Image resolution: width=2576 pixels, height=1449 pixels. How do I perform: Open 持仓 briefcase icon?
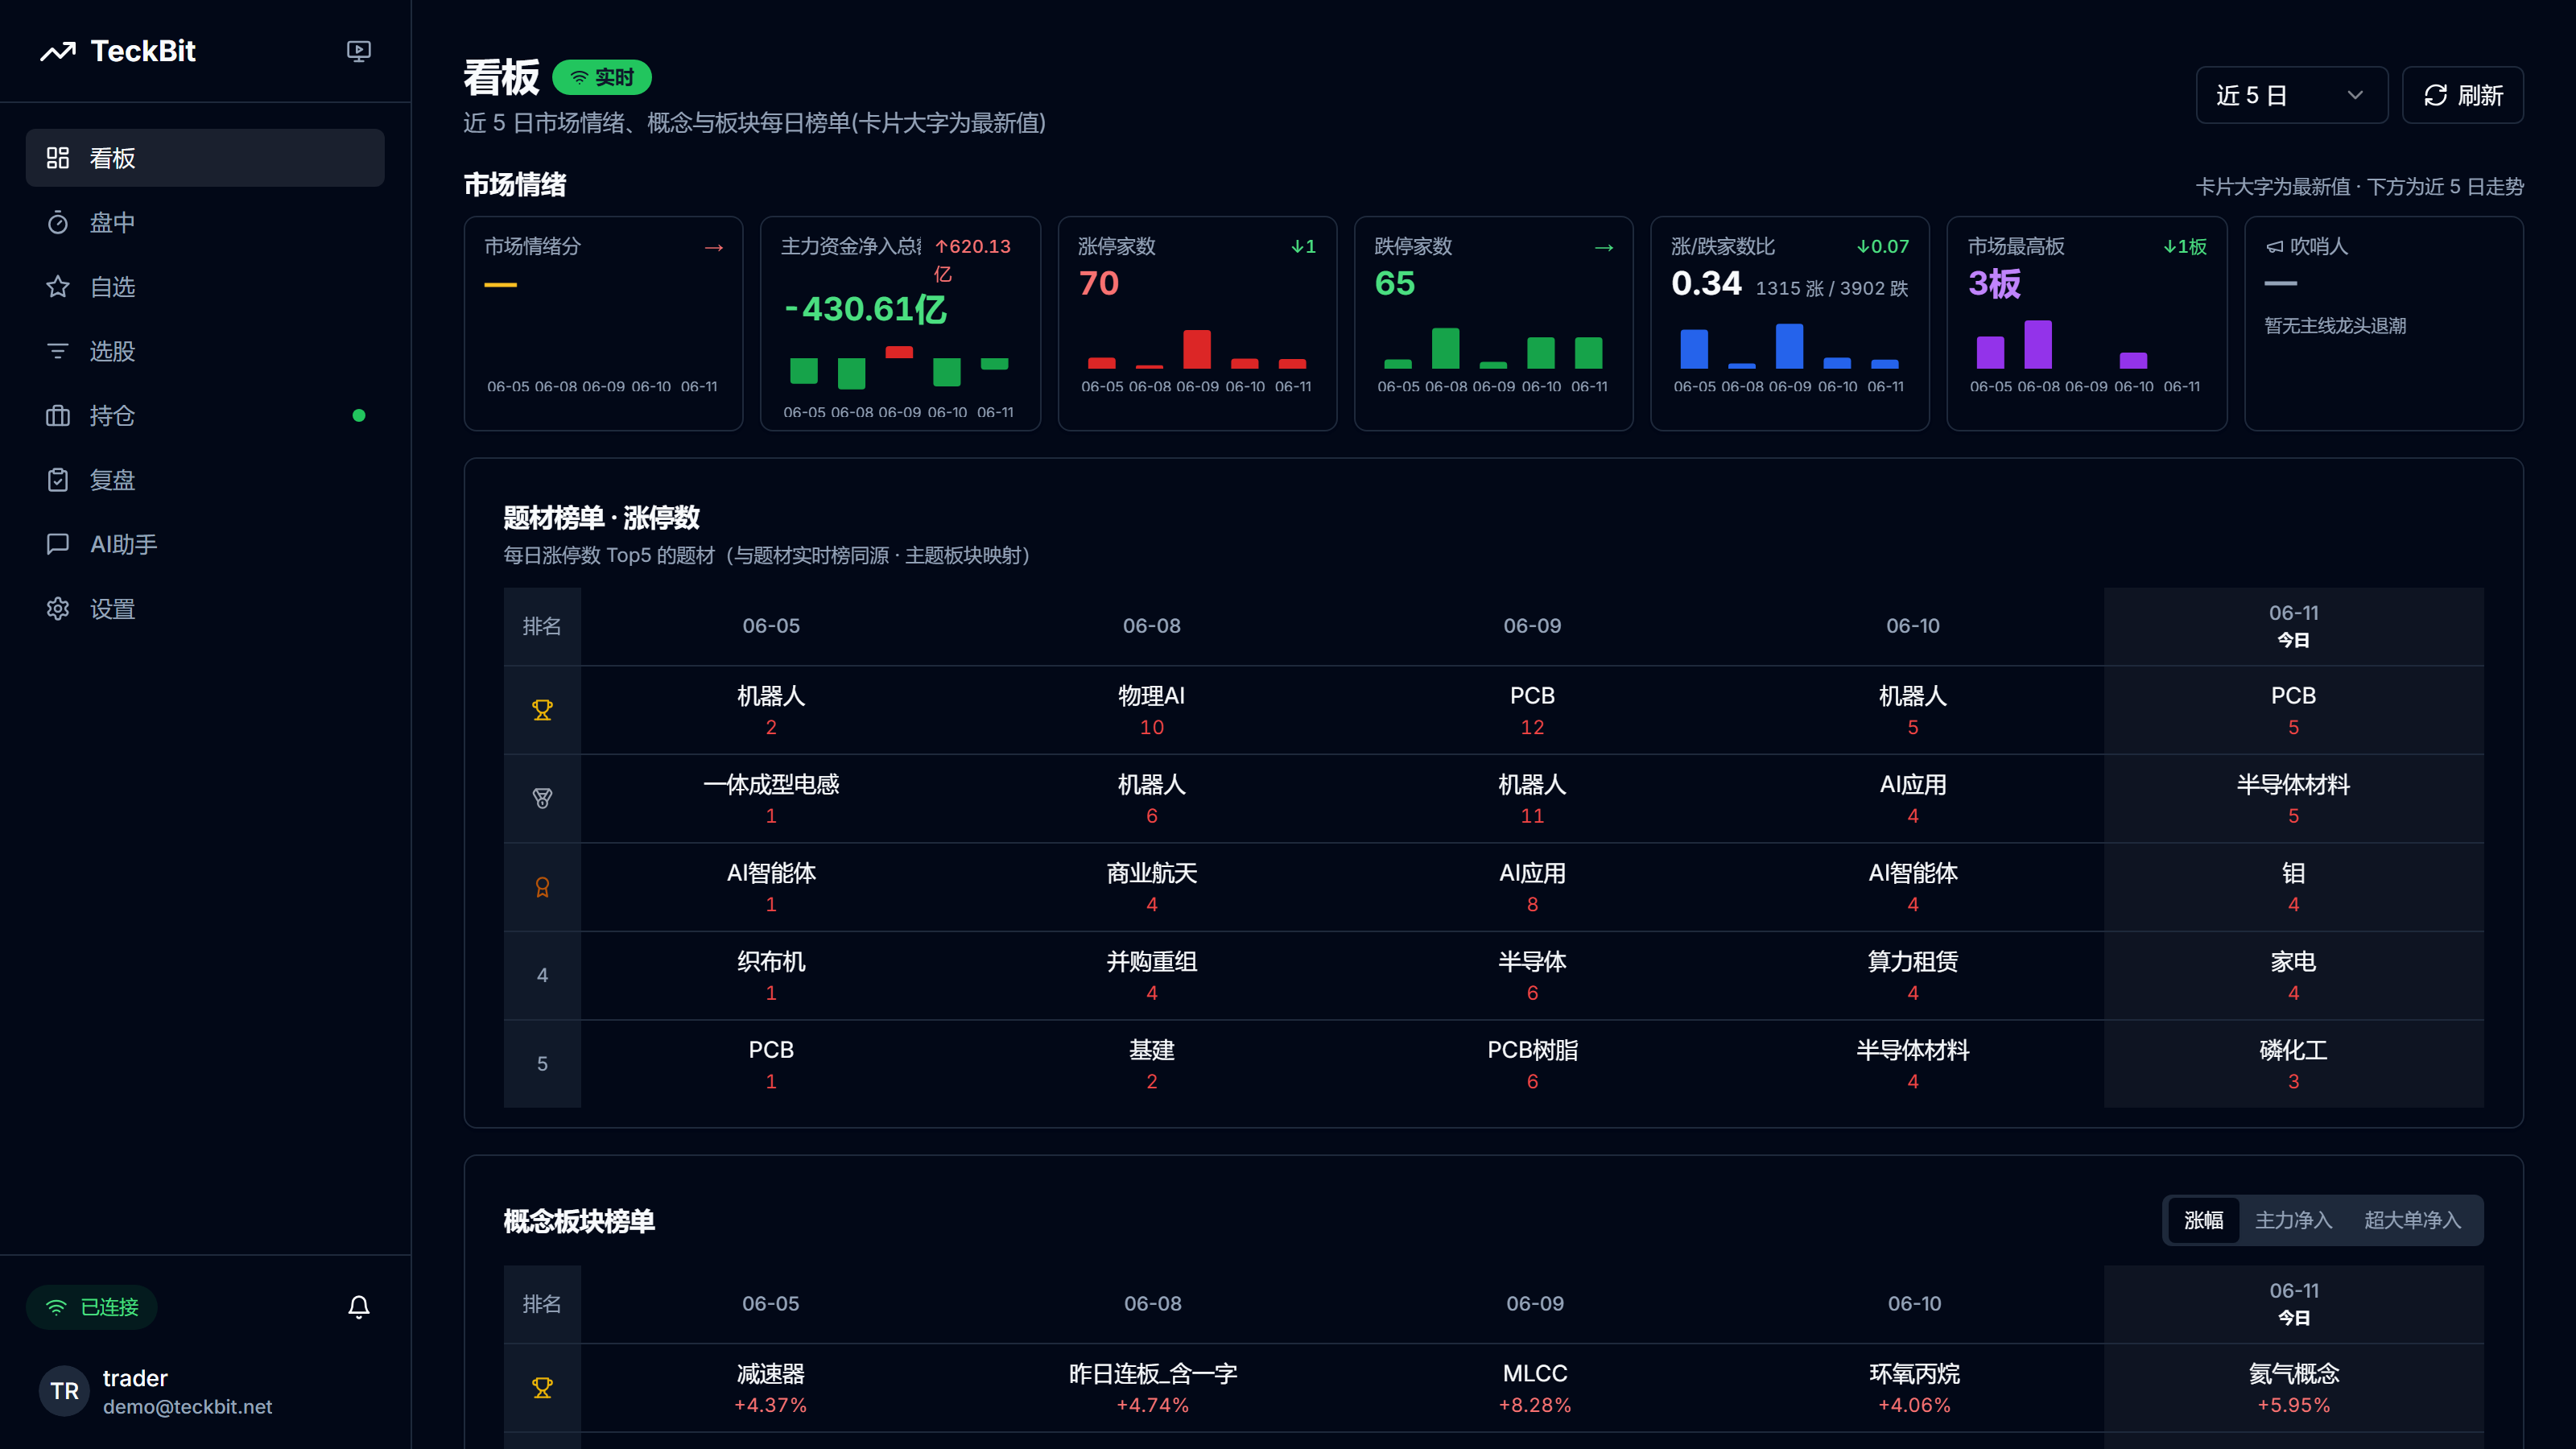coord(58,415)
